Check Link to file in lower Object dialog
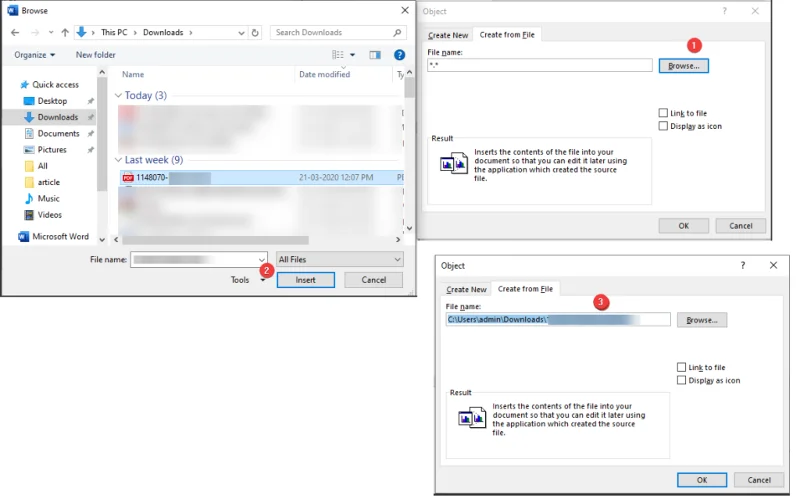 (x=701, y=367)
